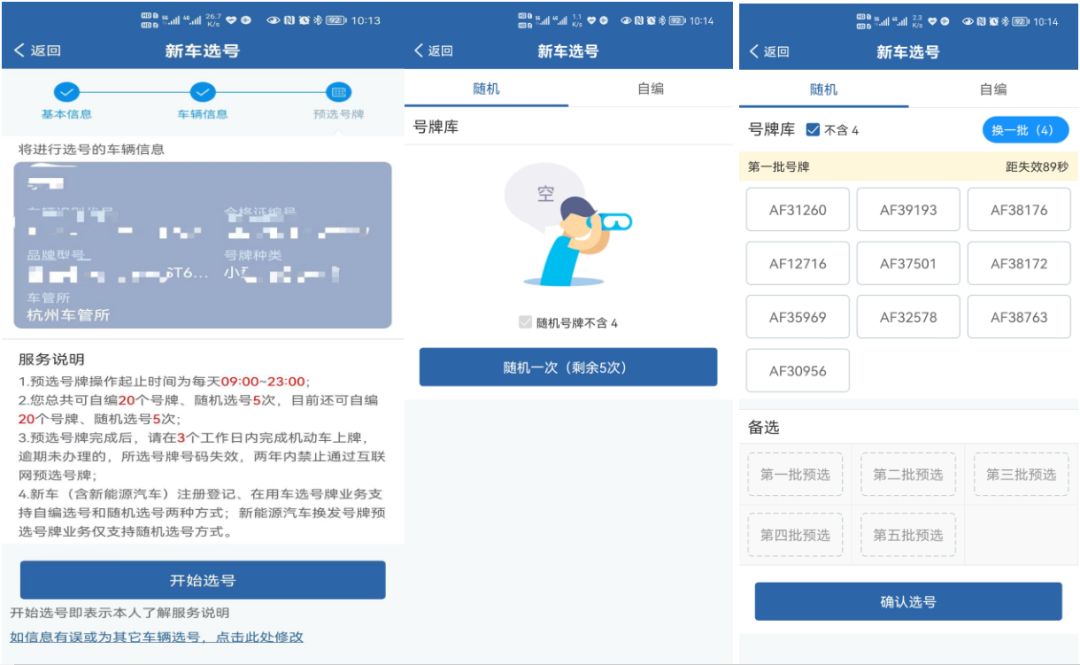Tap the battery indicator in left status bar
The image size is (1080, 665).
point(335,21)
